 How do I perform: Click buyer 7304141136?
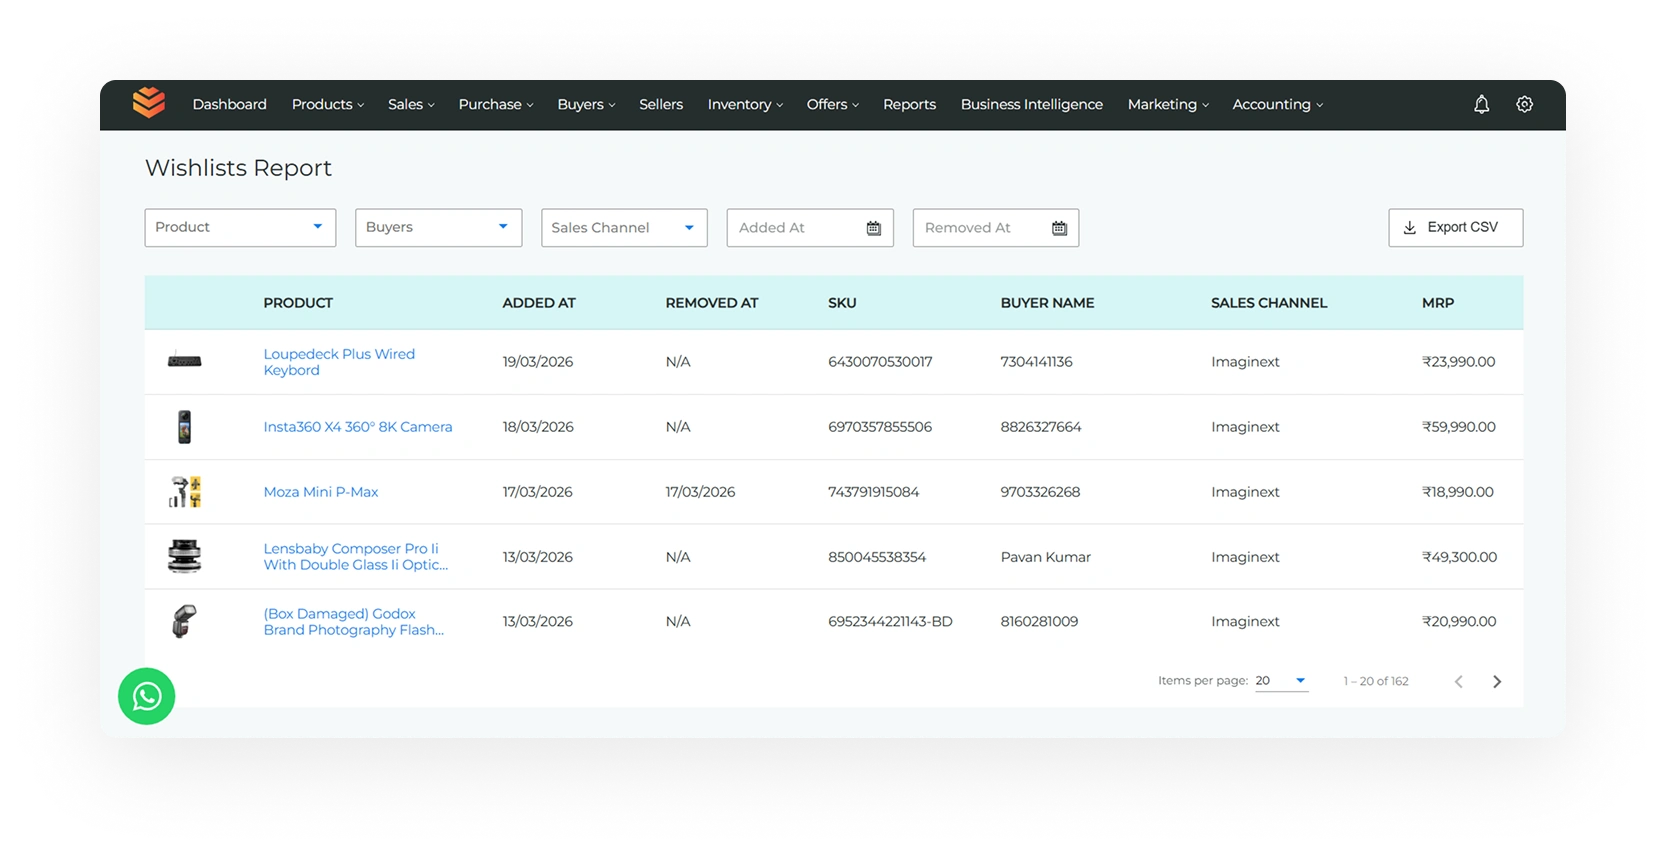coord(1036,362)
